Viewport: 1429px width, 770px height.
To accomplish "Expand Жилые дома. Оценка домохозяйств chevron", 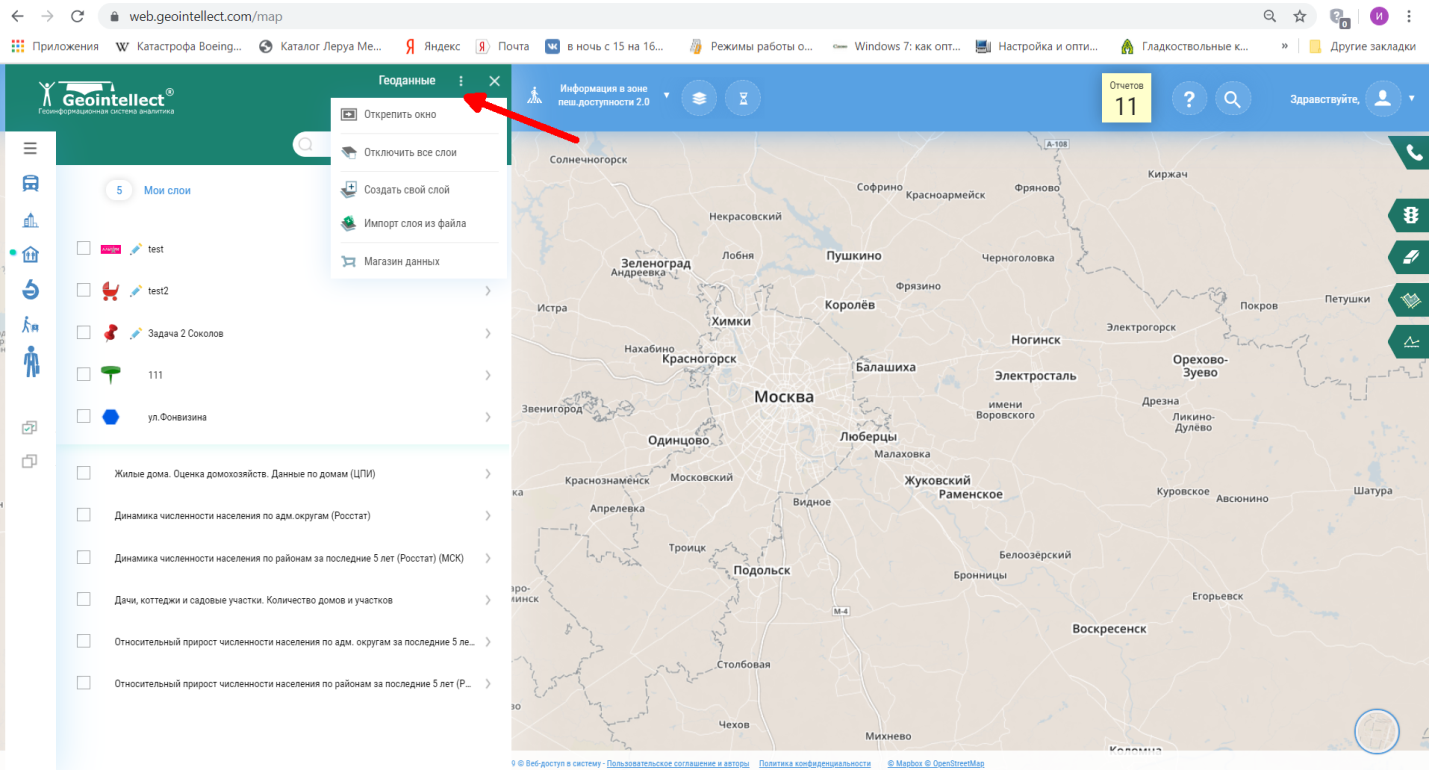I will (x=488, y=474).
